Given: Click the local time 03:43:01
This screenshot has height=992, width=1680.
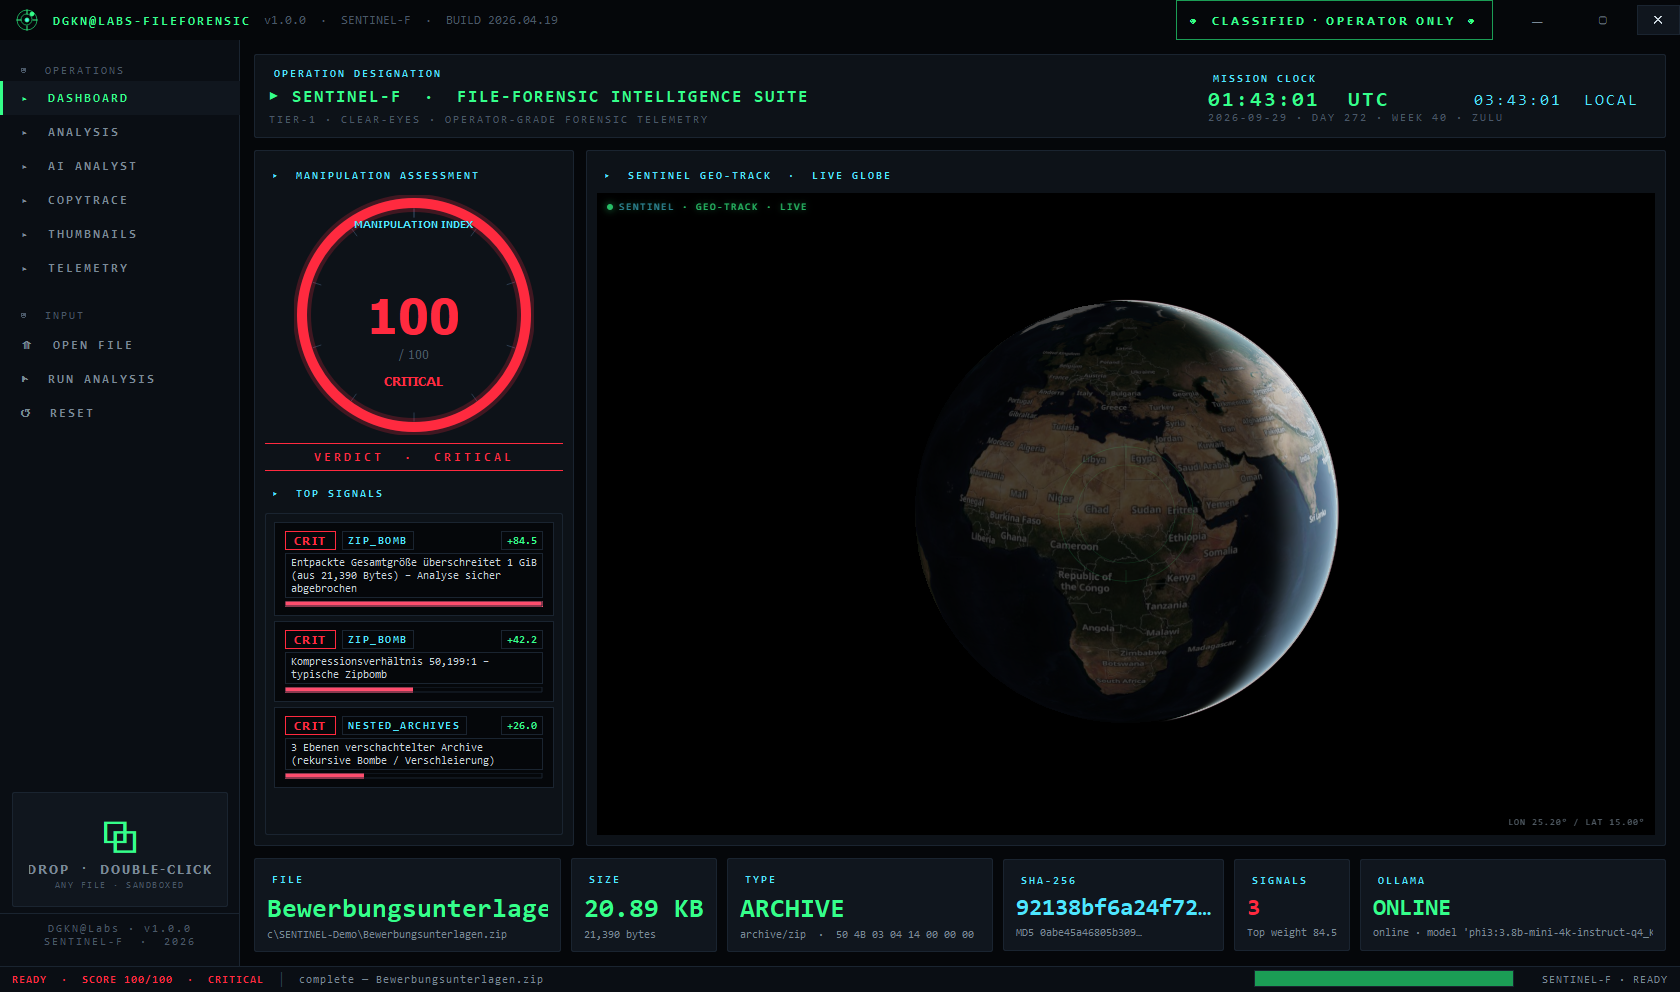Looking at the screenshot, I should 1517,100.
